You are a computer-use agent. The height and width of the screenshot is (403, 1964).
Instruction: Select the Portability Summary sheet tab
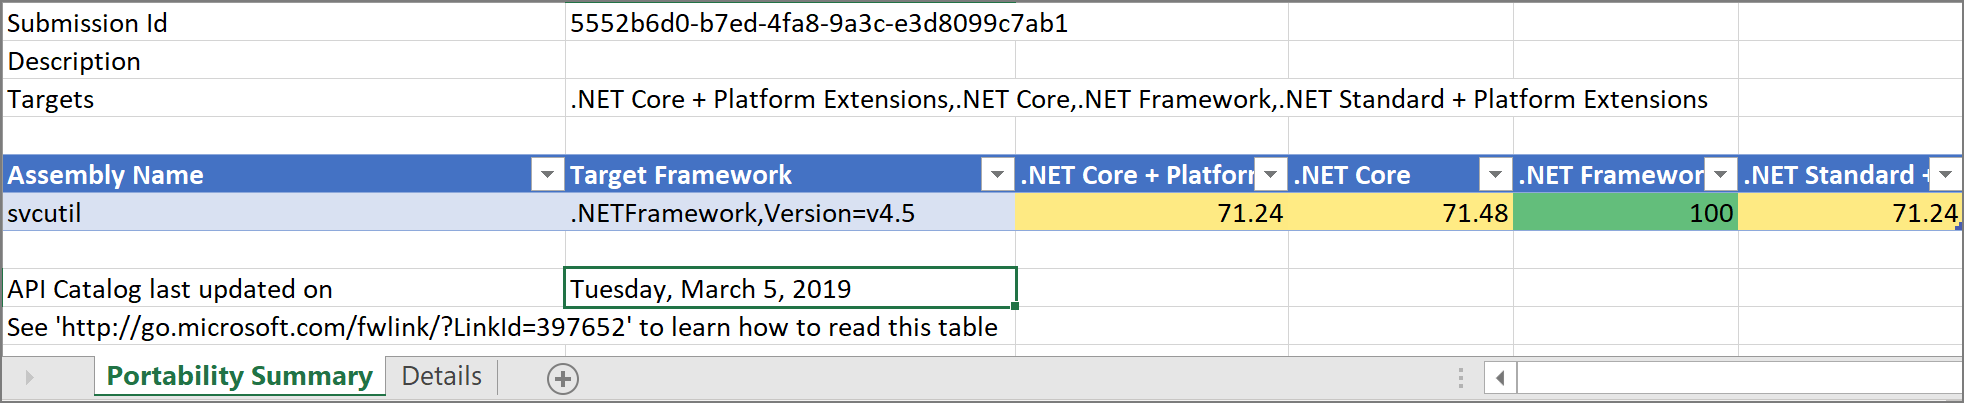(240, 376)
